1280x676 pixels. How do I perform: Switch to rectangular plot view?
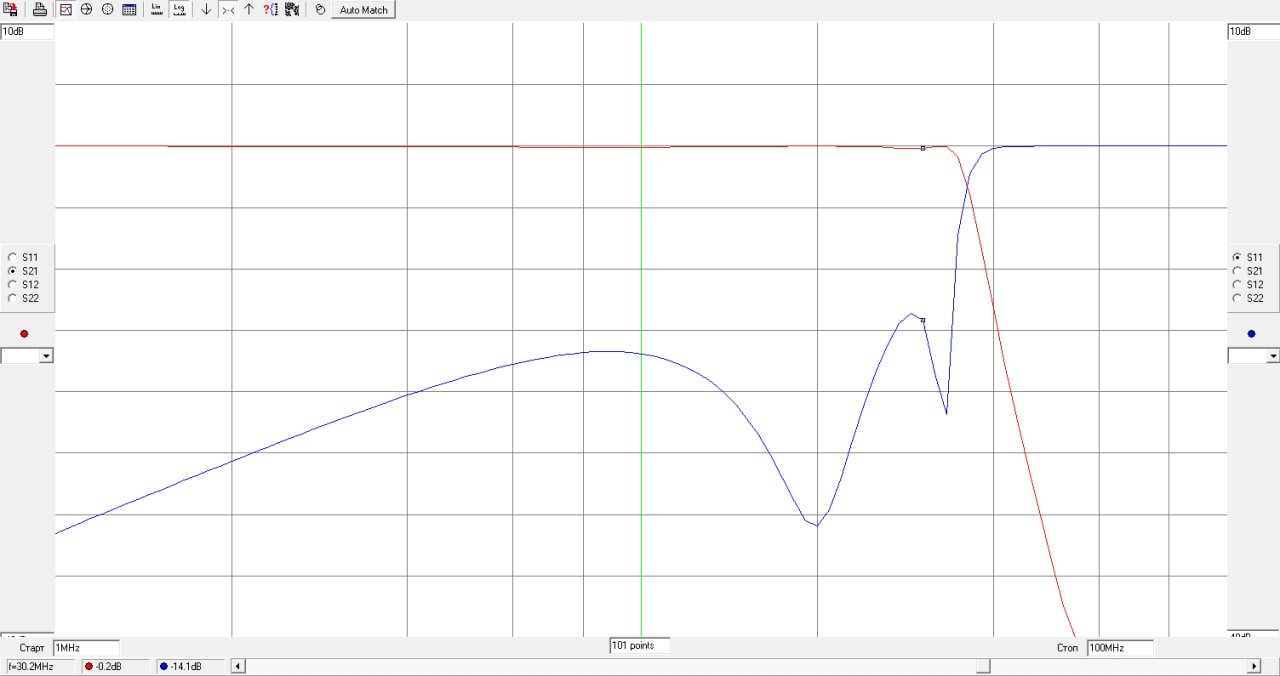tap(65, 10)
